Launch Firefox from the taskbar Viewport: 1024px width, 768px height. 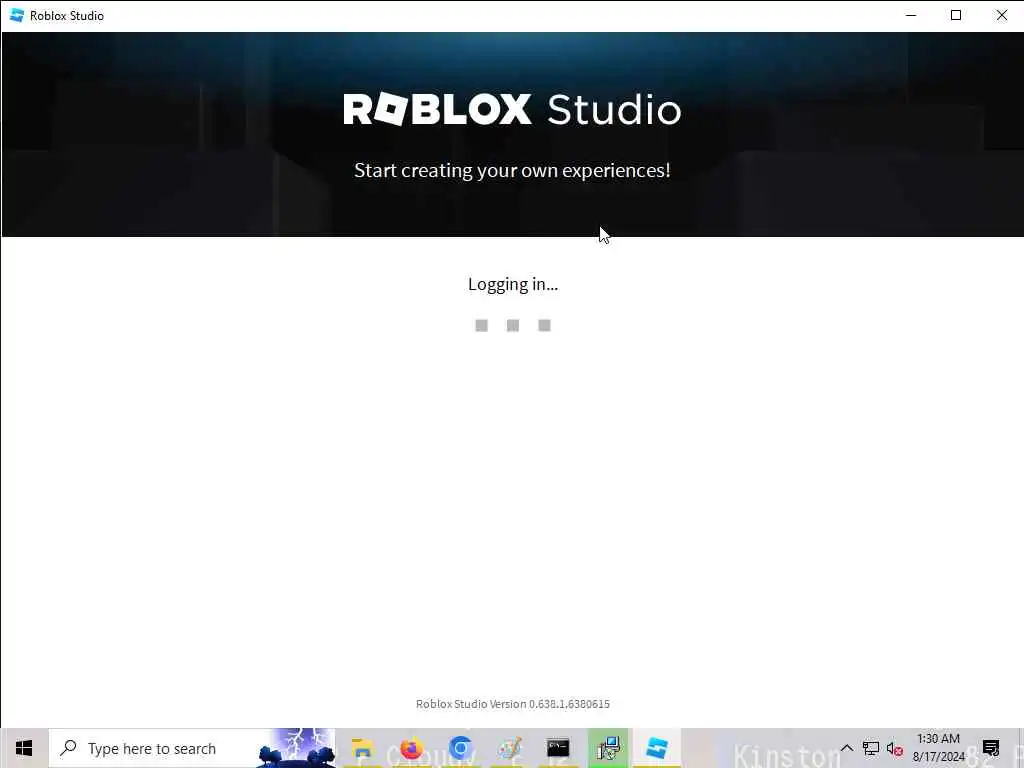coord(411,748)
